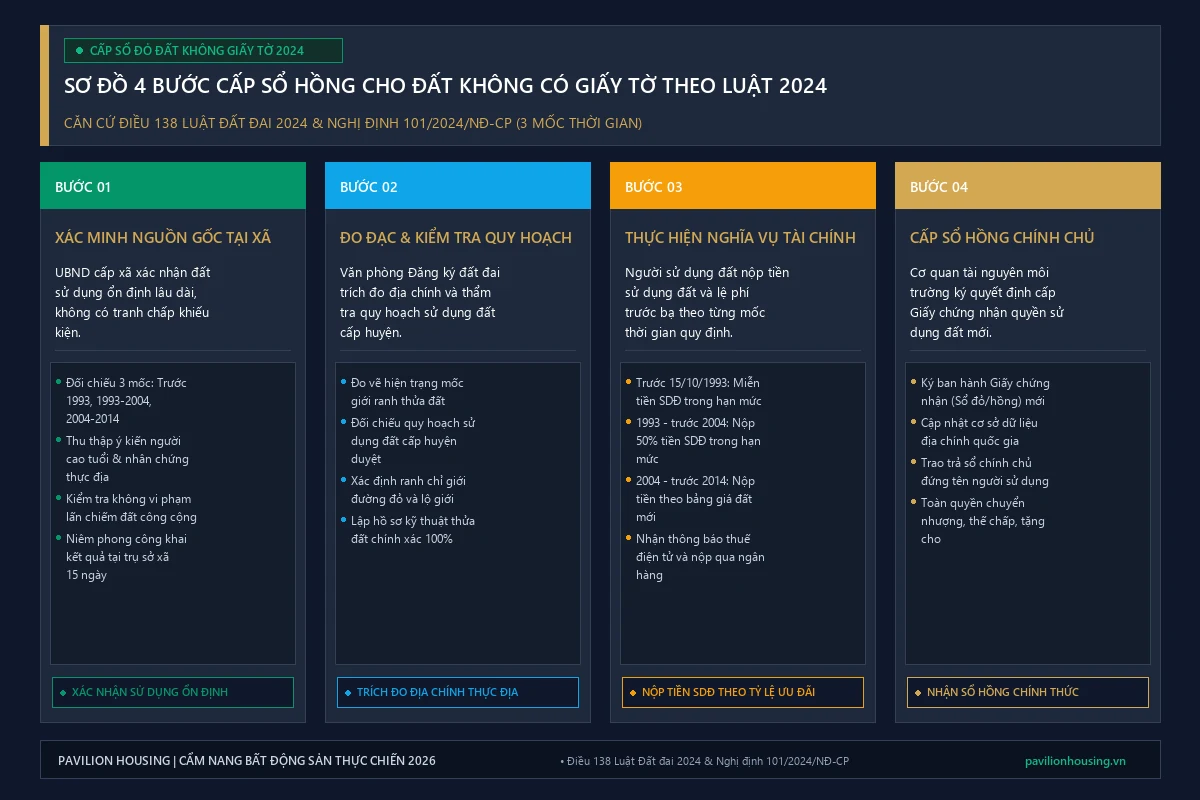This screenshot has width=1200, height=800.
Task: Click bullet 'Đo vẽ hiện trạng mốc giới'
Action: pyautogui.click(x=402, y=392)
